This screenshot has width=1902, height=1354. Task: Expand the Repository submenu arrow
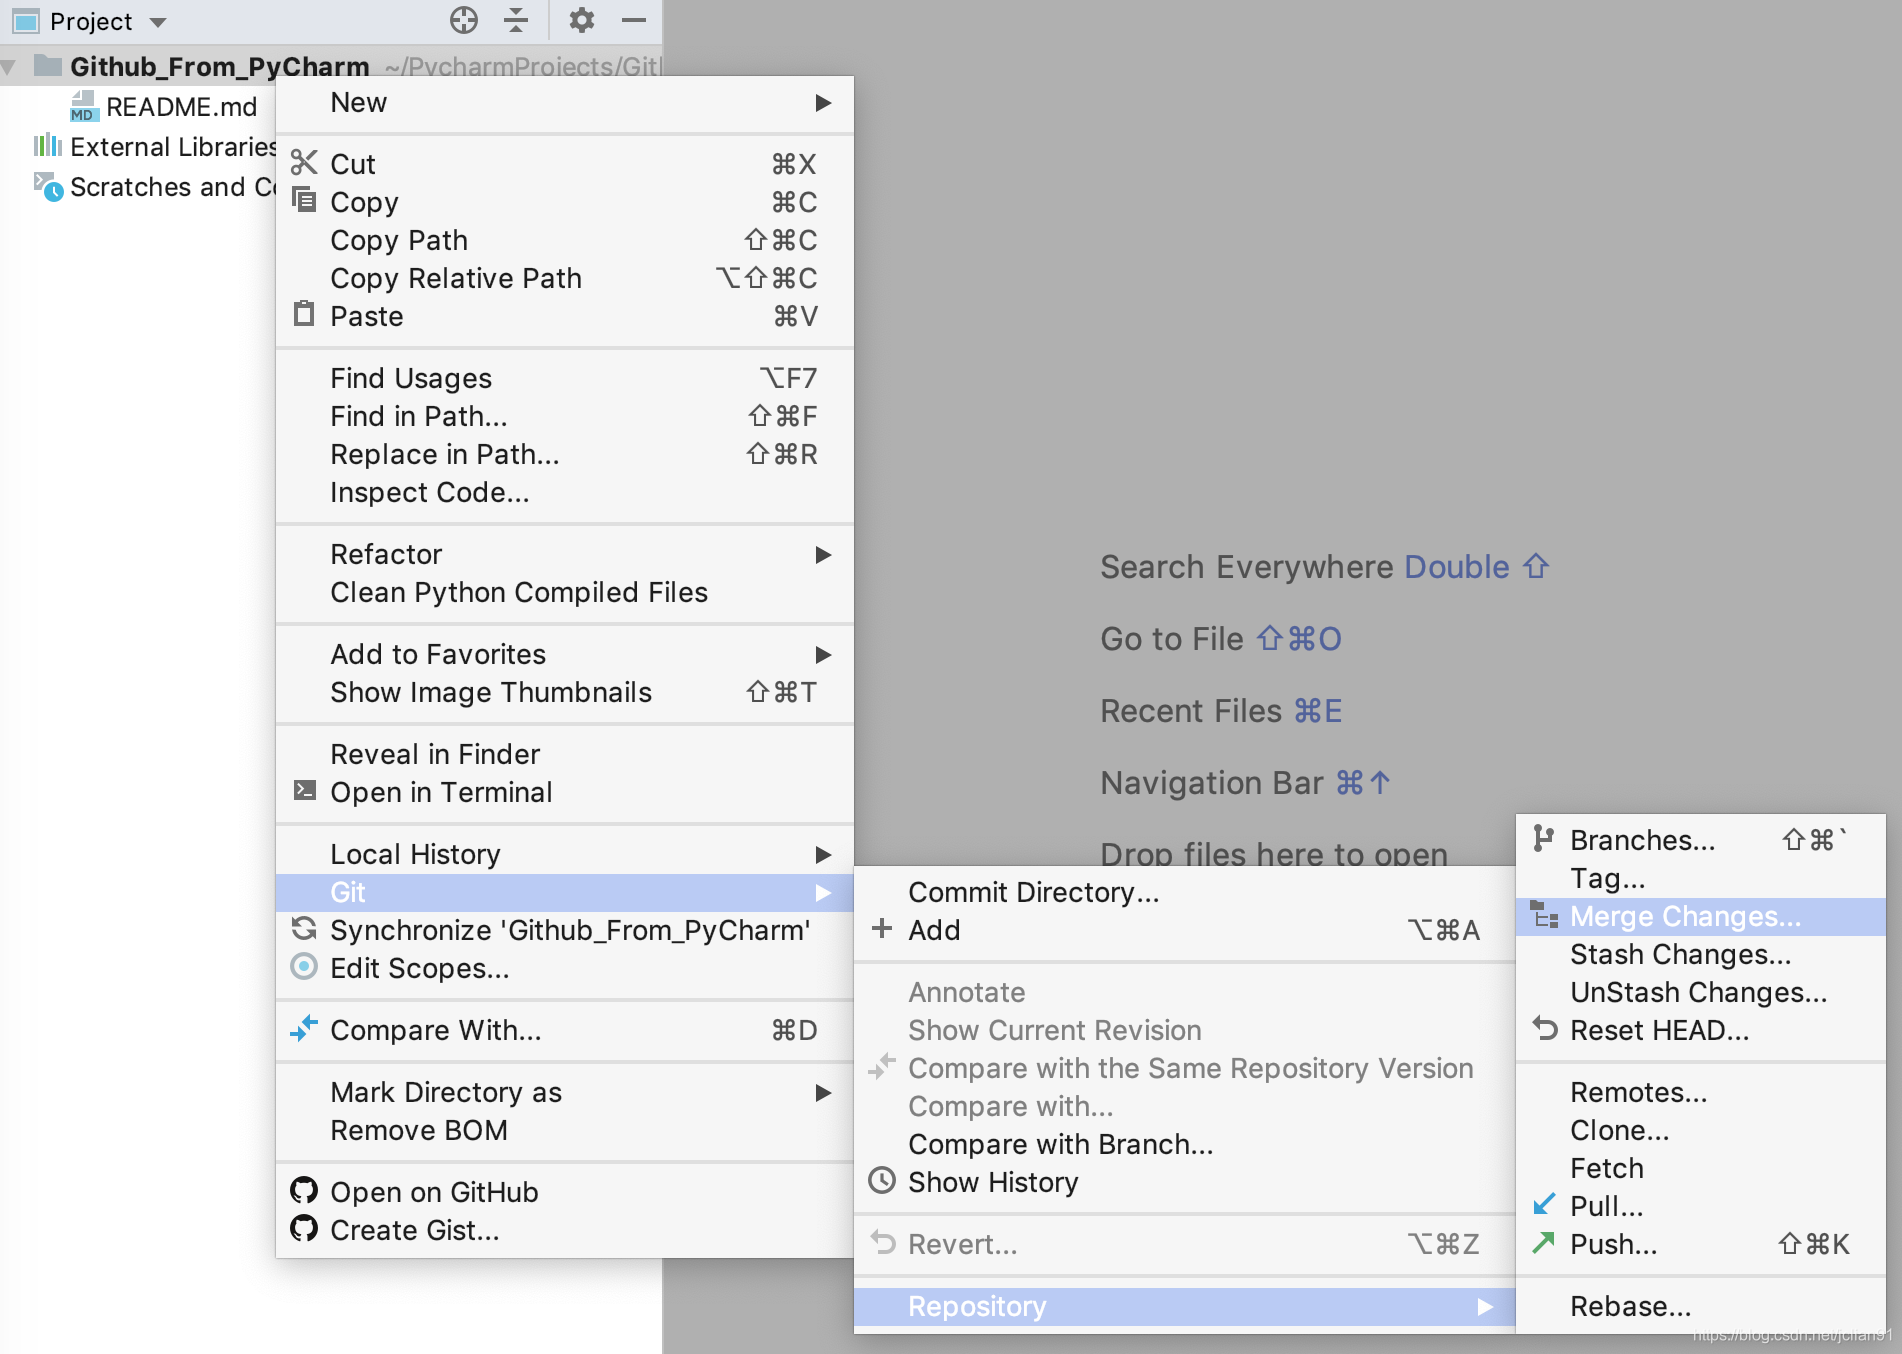pos(1485,1307)
